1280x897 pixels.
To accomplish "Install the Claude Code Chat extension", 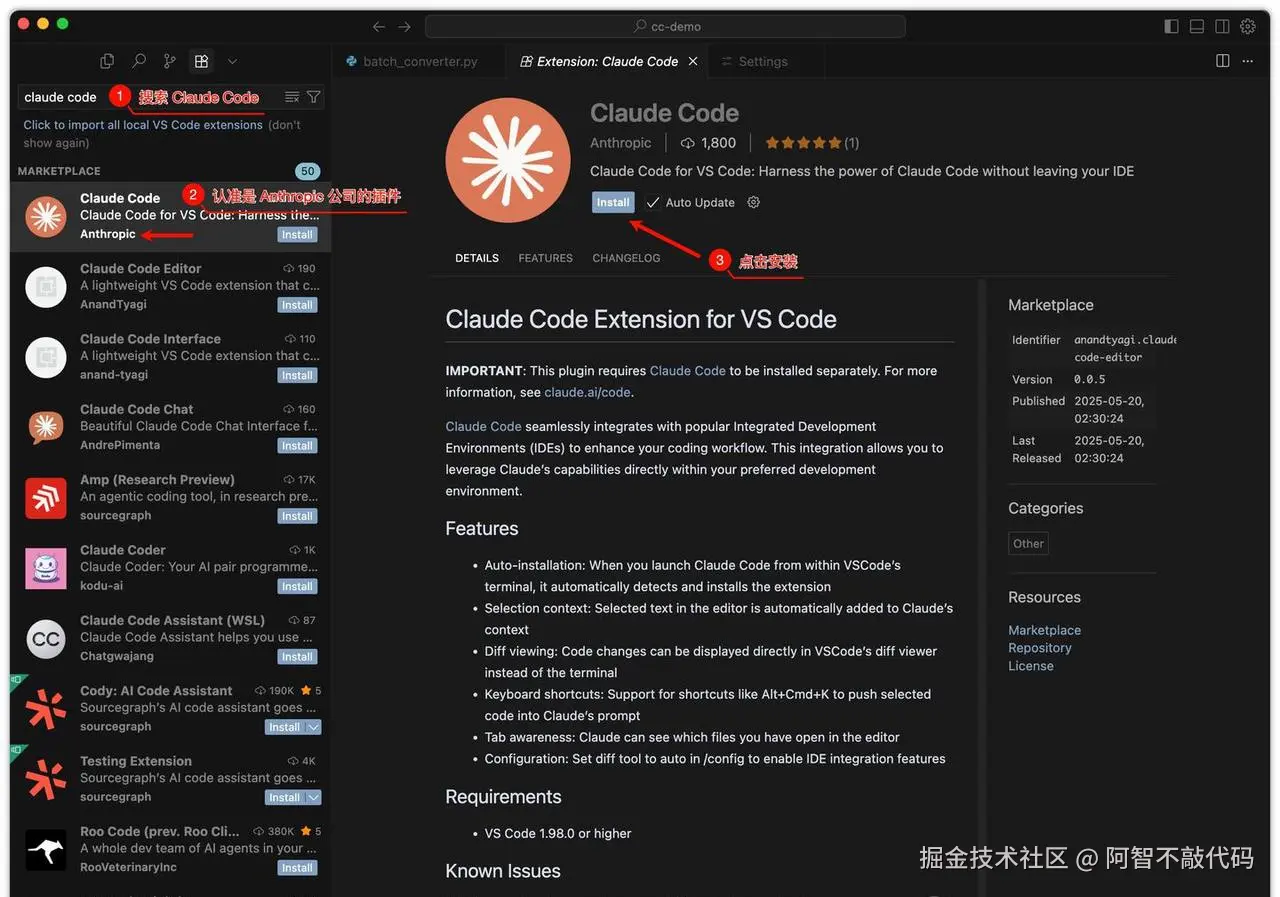I will (x=297, y=446).
